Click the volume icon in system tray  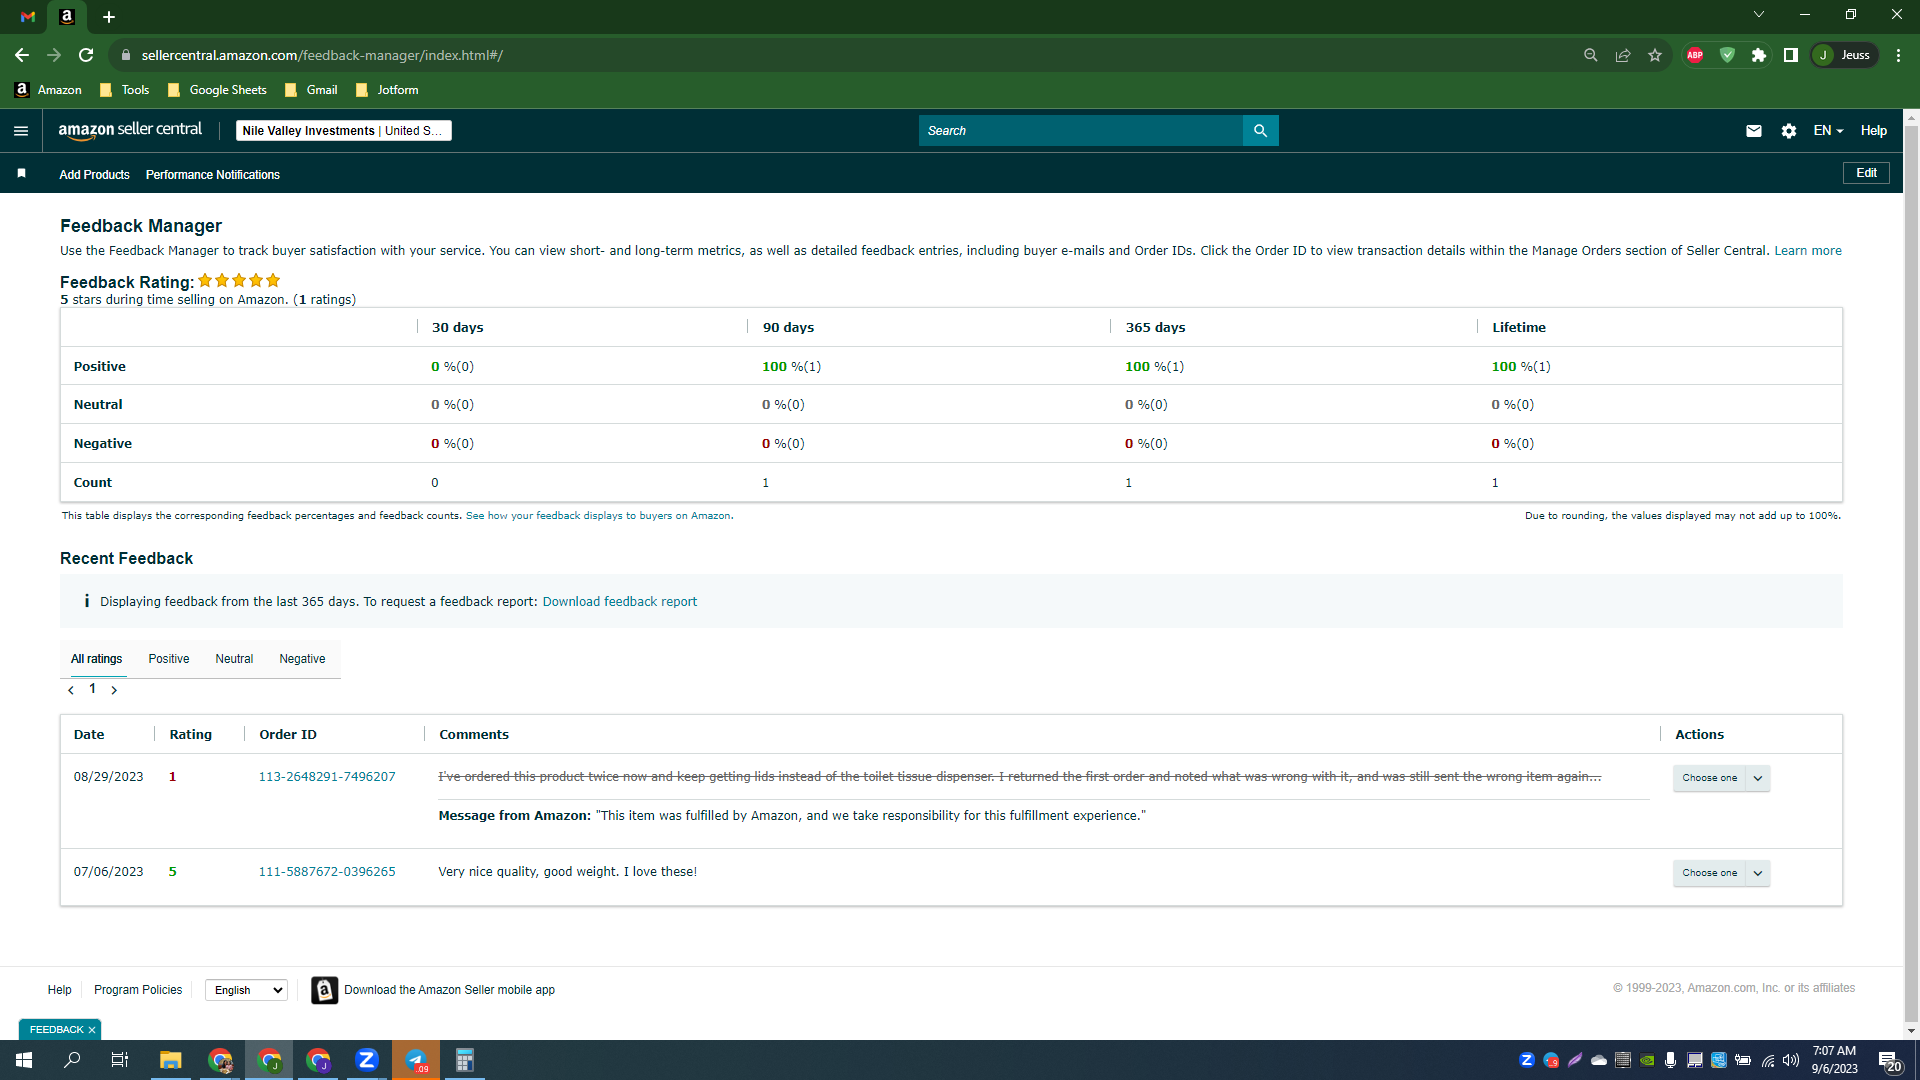[1790, 1060]
